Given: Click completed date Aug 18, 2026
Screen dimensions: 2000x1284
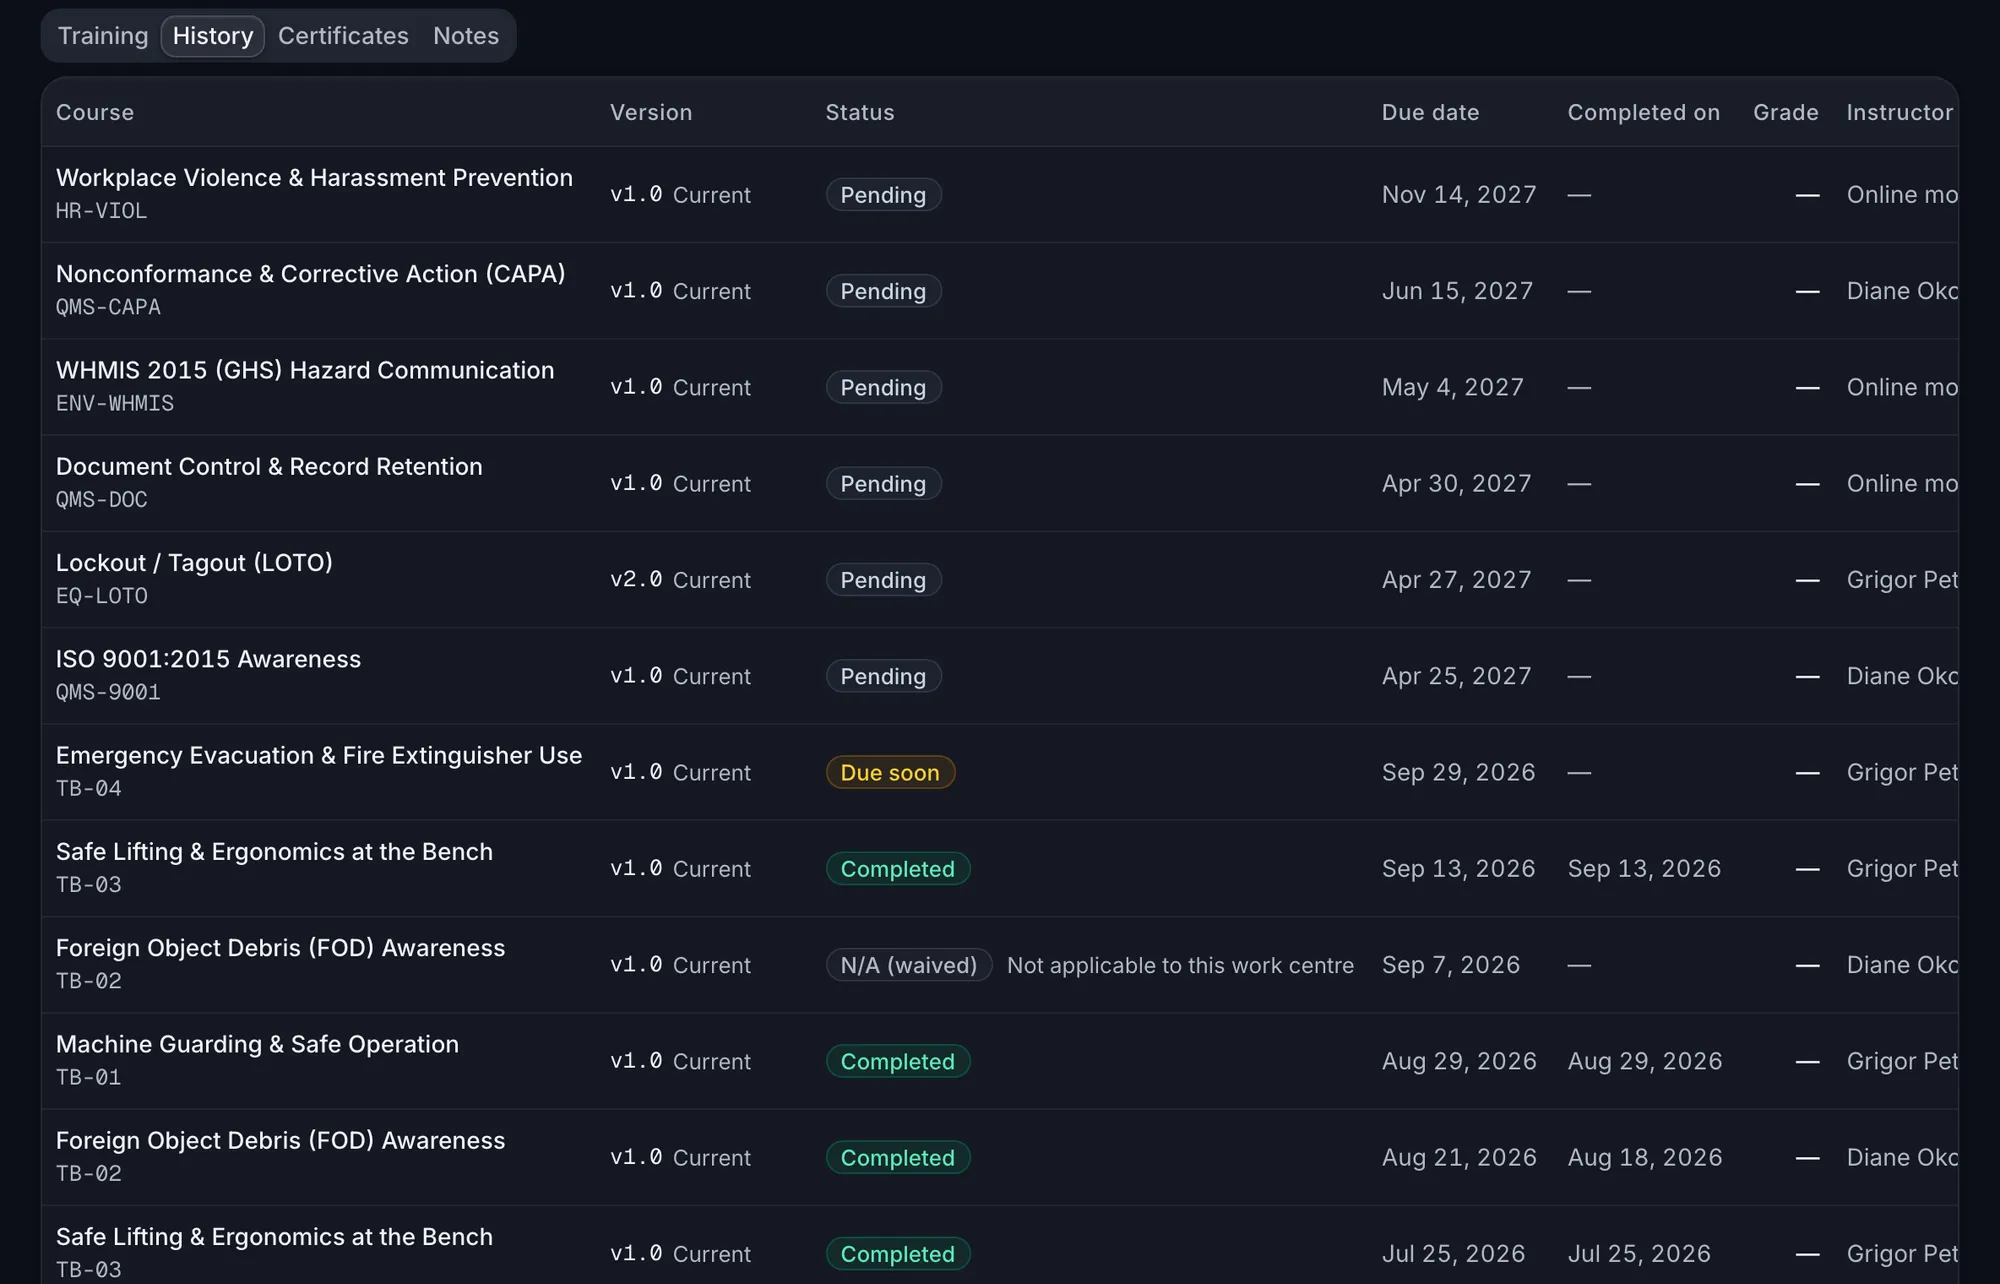Looking at the screenshot, I should tap(1645, 1157).
